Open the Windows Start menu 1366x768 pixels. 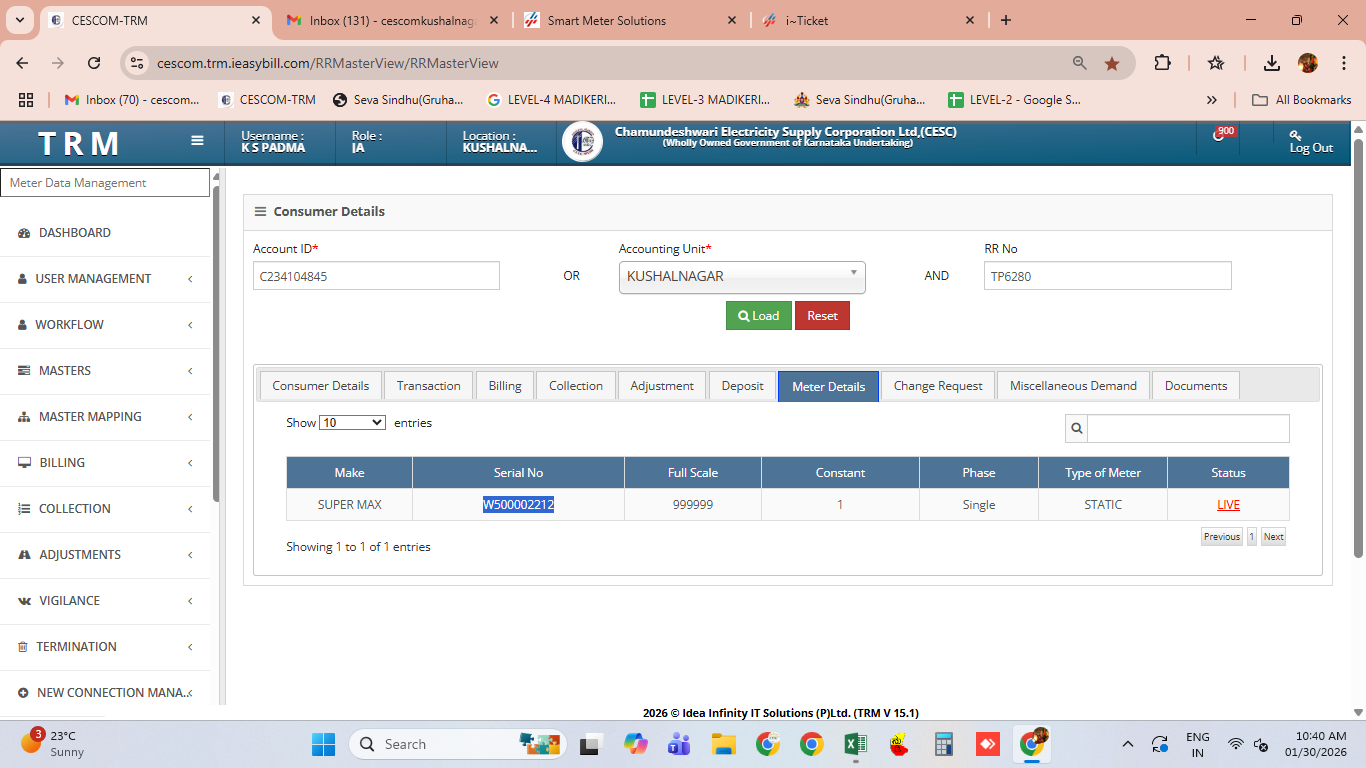point(324,744)
